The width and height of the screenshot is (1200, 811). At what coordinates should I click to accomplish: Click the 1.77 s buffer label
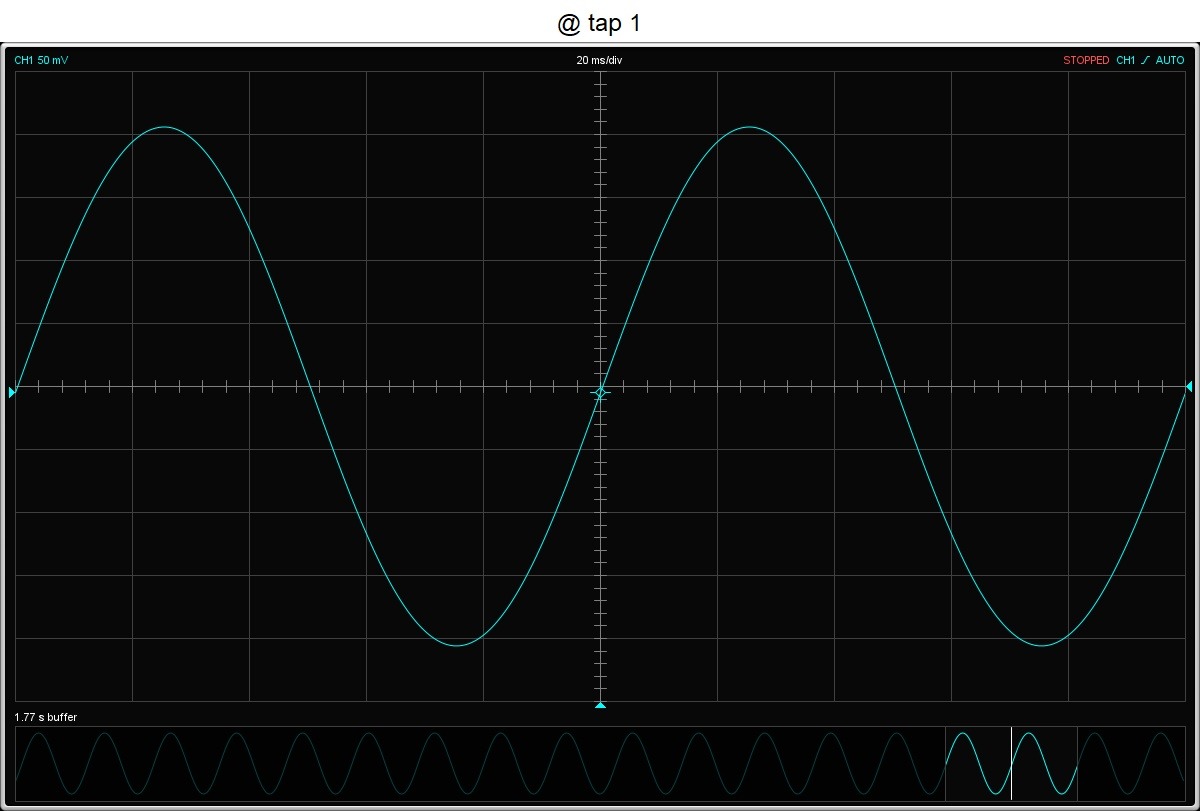[45, 717]
